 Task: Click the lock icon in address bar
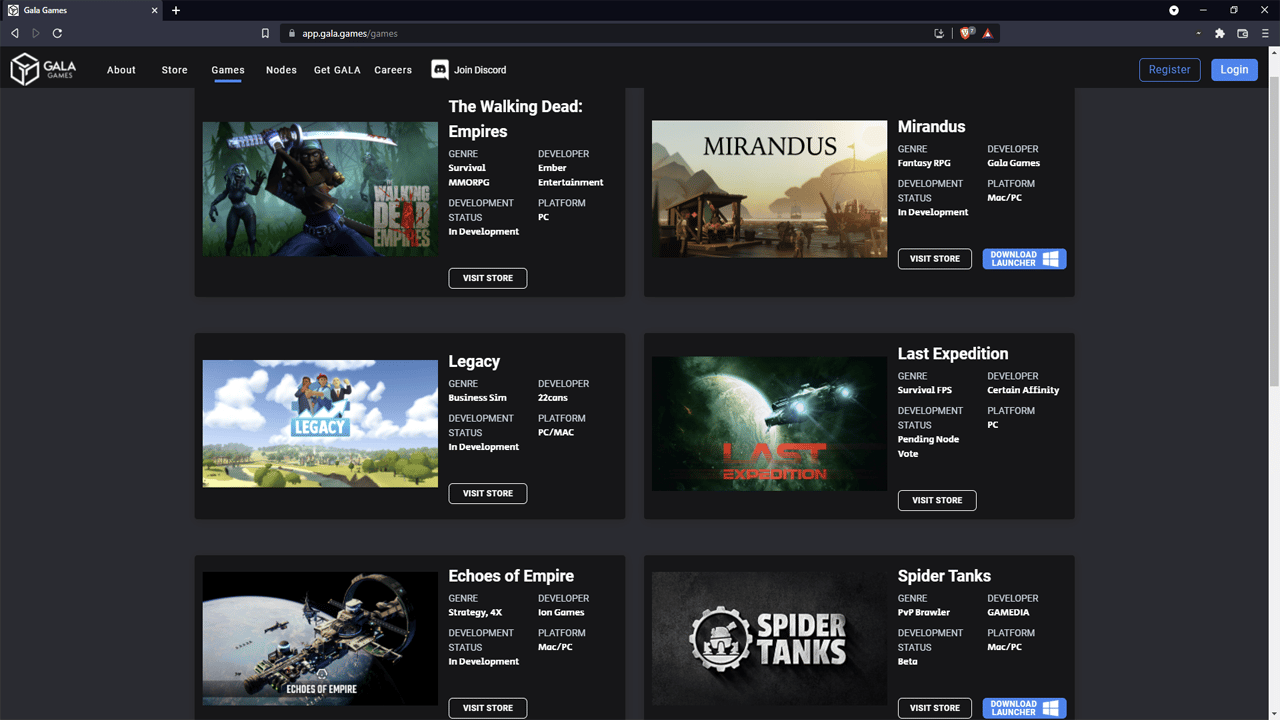coord(292,33)
